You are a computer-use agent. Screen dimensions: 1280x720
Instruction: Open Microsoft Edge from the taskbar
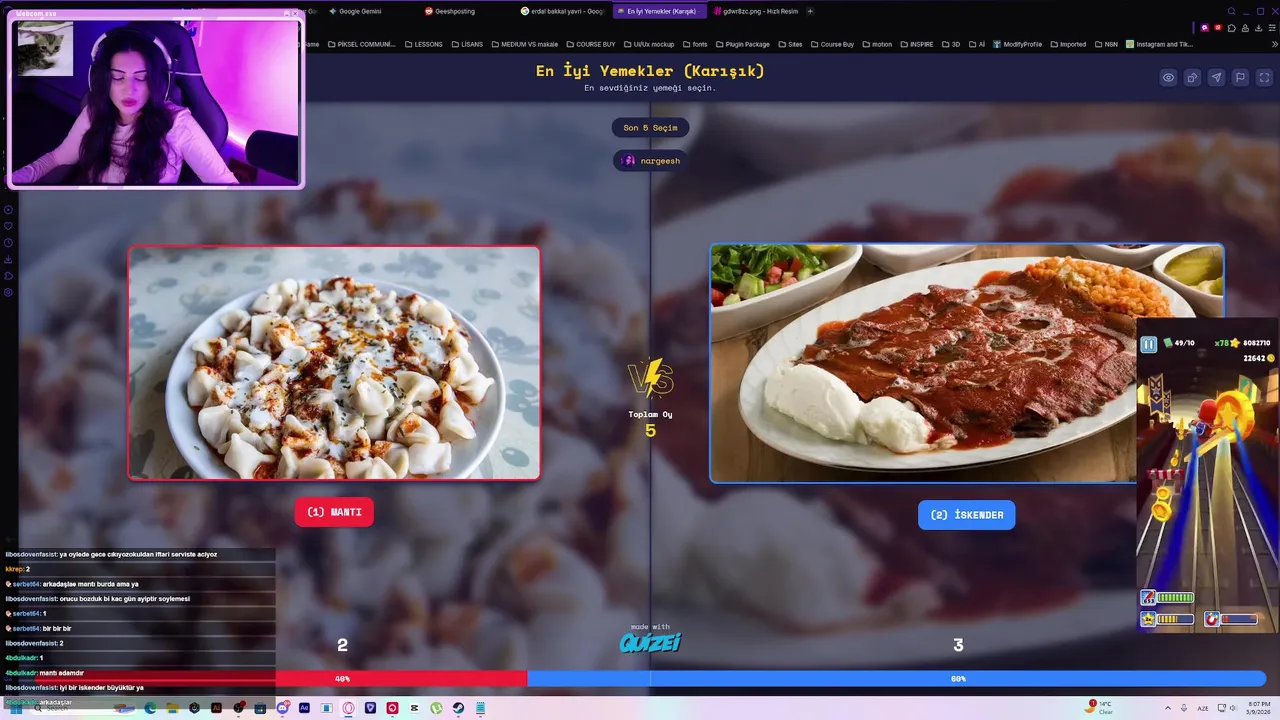[x=150, y=708]
